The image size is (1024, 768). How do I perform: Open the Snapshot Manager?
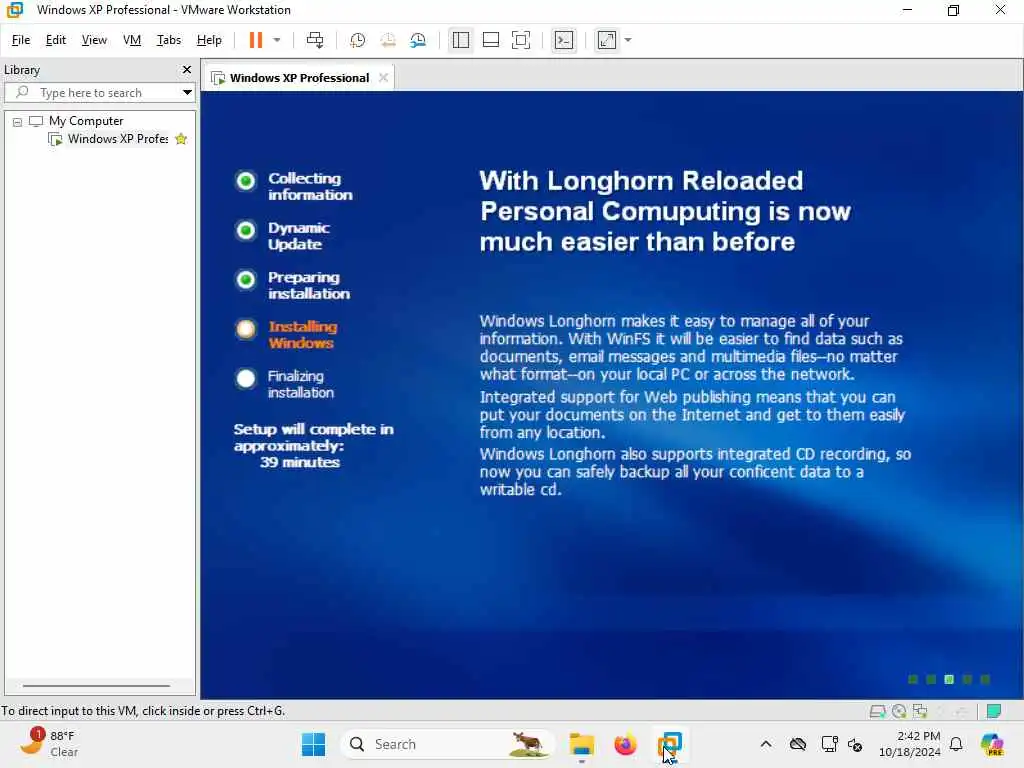[418, 40]
